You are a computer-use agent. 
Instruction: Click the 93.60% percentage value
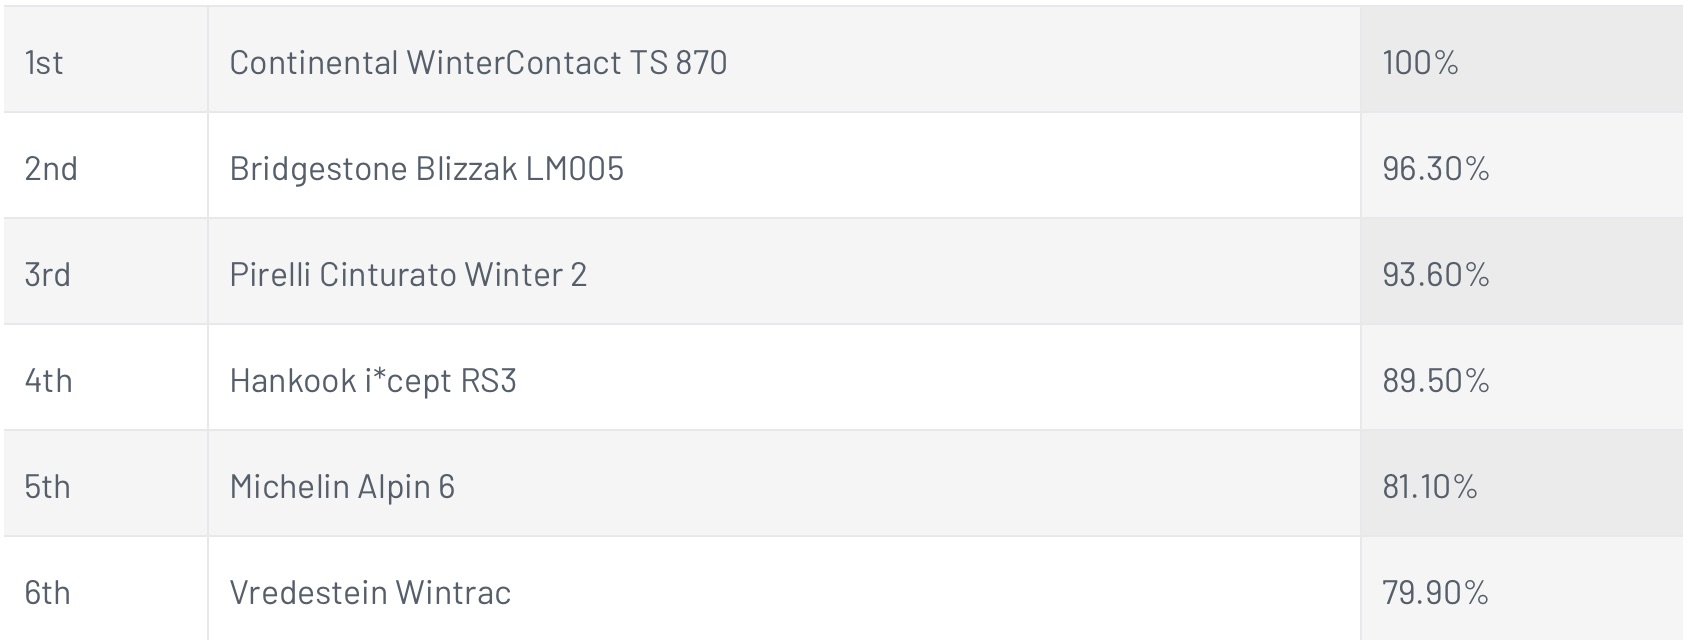[1436, 274]
